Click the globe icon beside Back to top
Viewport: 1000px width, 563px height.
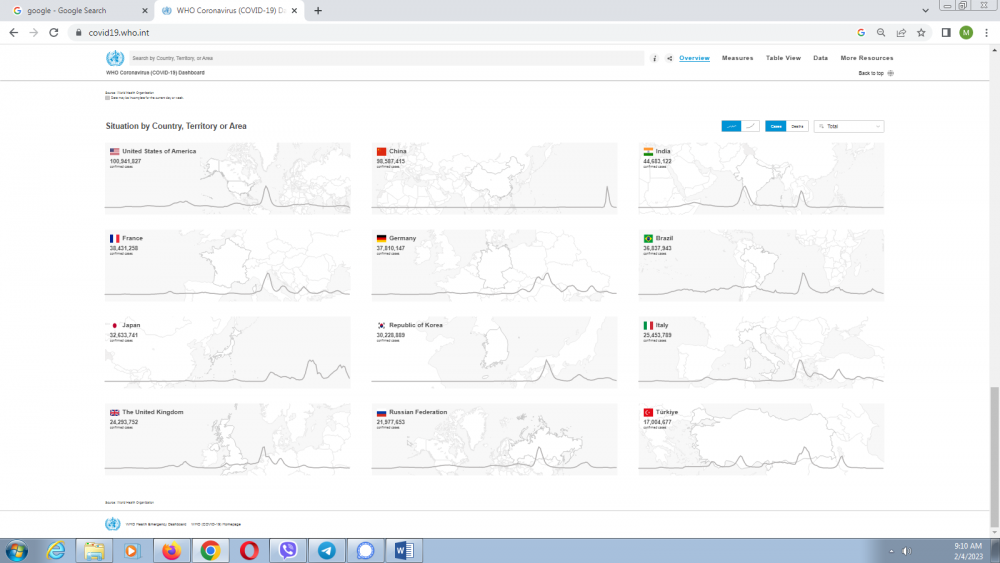coord(891,73)
